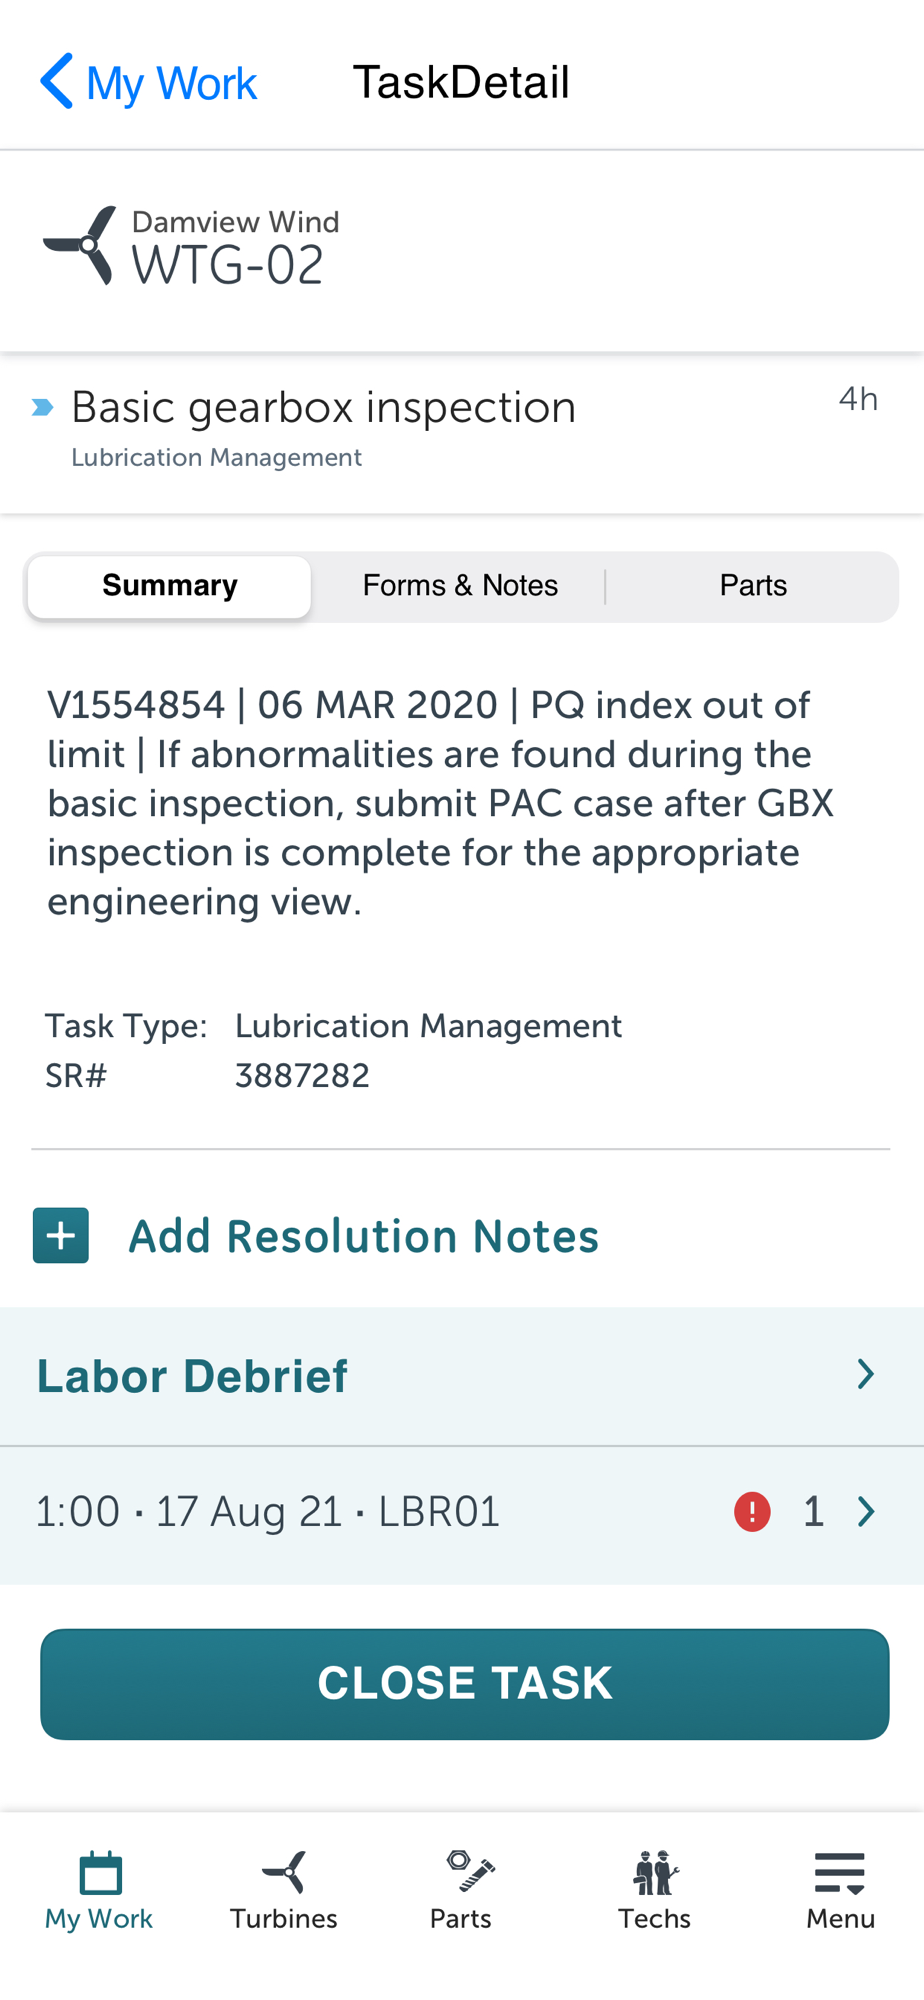Image resolution: width=924 pixels, height=2000 pixels.
Task: Select the Summary tab
Action: point(170,586)
